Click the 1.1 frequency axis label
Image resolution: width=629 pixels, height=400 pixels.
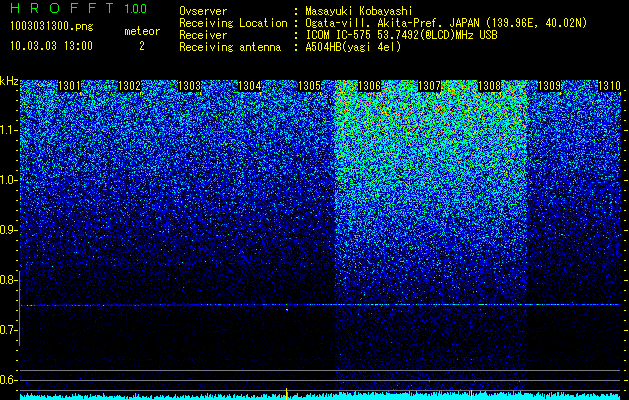point(9,130)
